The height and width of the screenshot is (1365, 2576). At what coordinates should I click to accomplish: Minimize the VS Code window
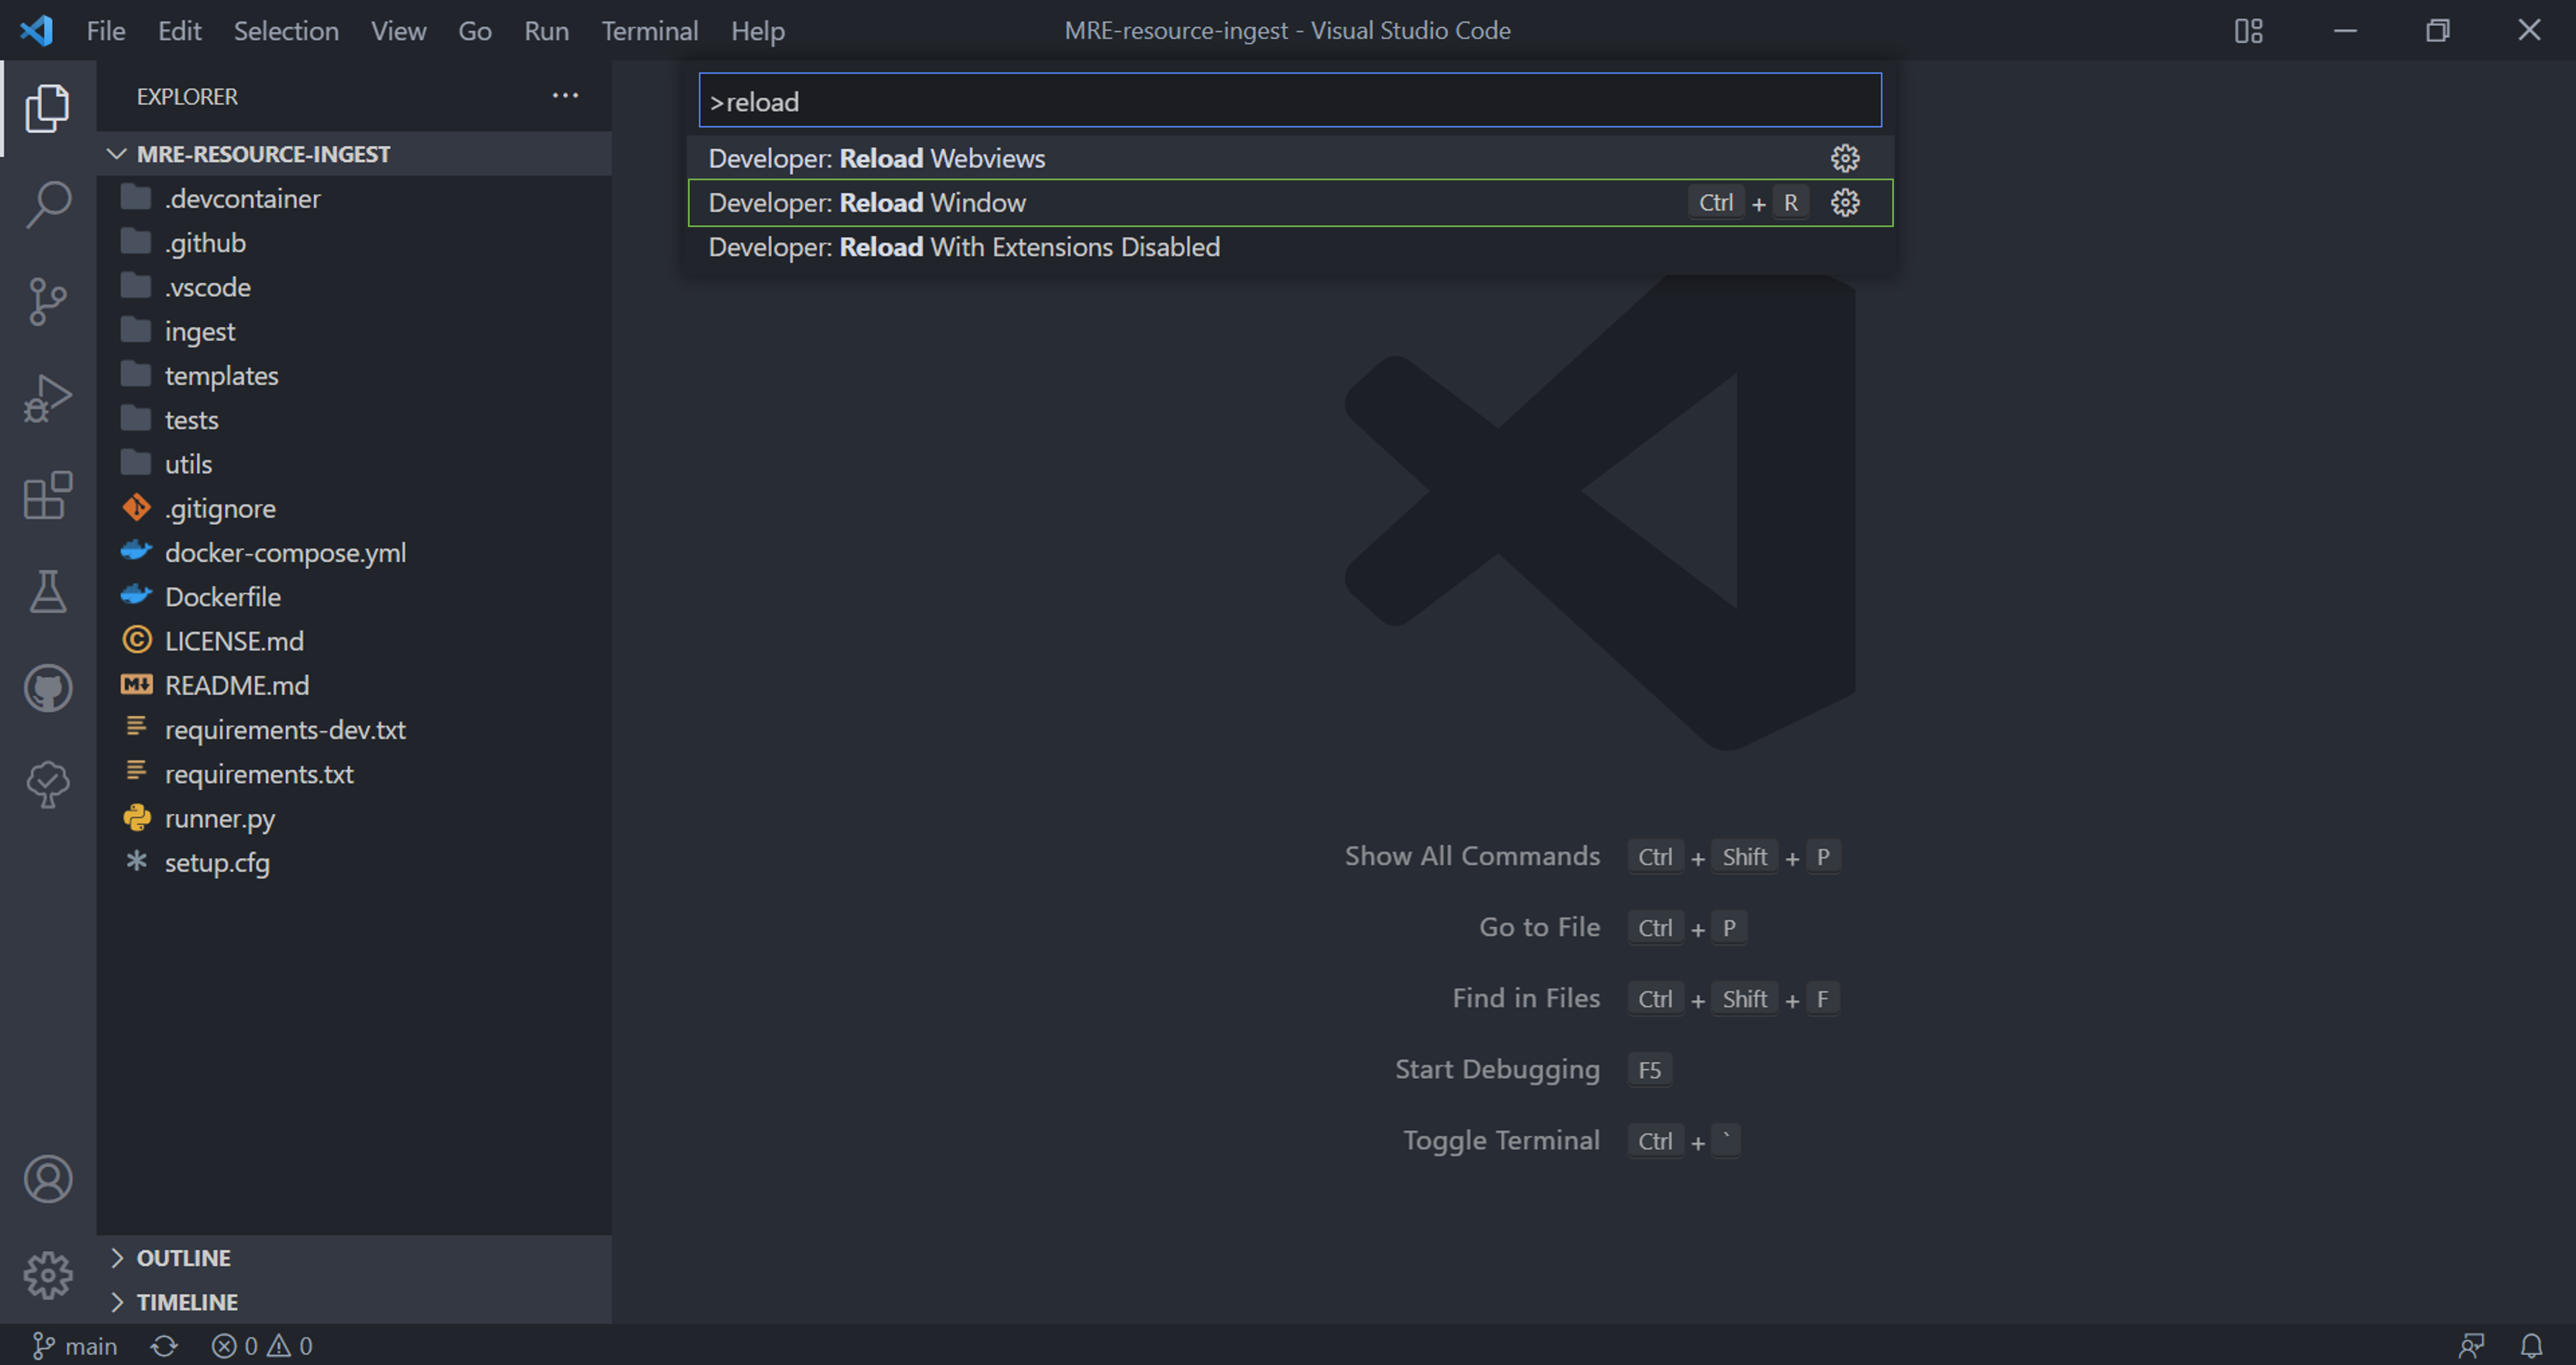pos(2345,31)
